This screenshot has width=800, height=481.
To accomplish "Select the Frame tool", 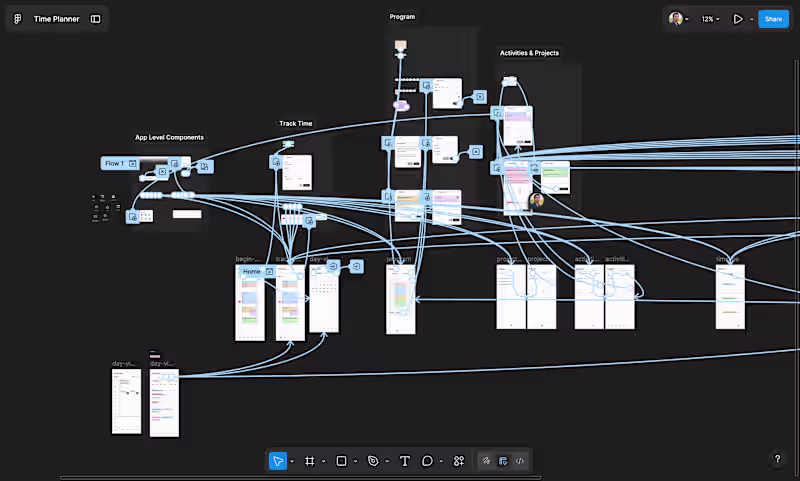I will point(309,461).
